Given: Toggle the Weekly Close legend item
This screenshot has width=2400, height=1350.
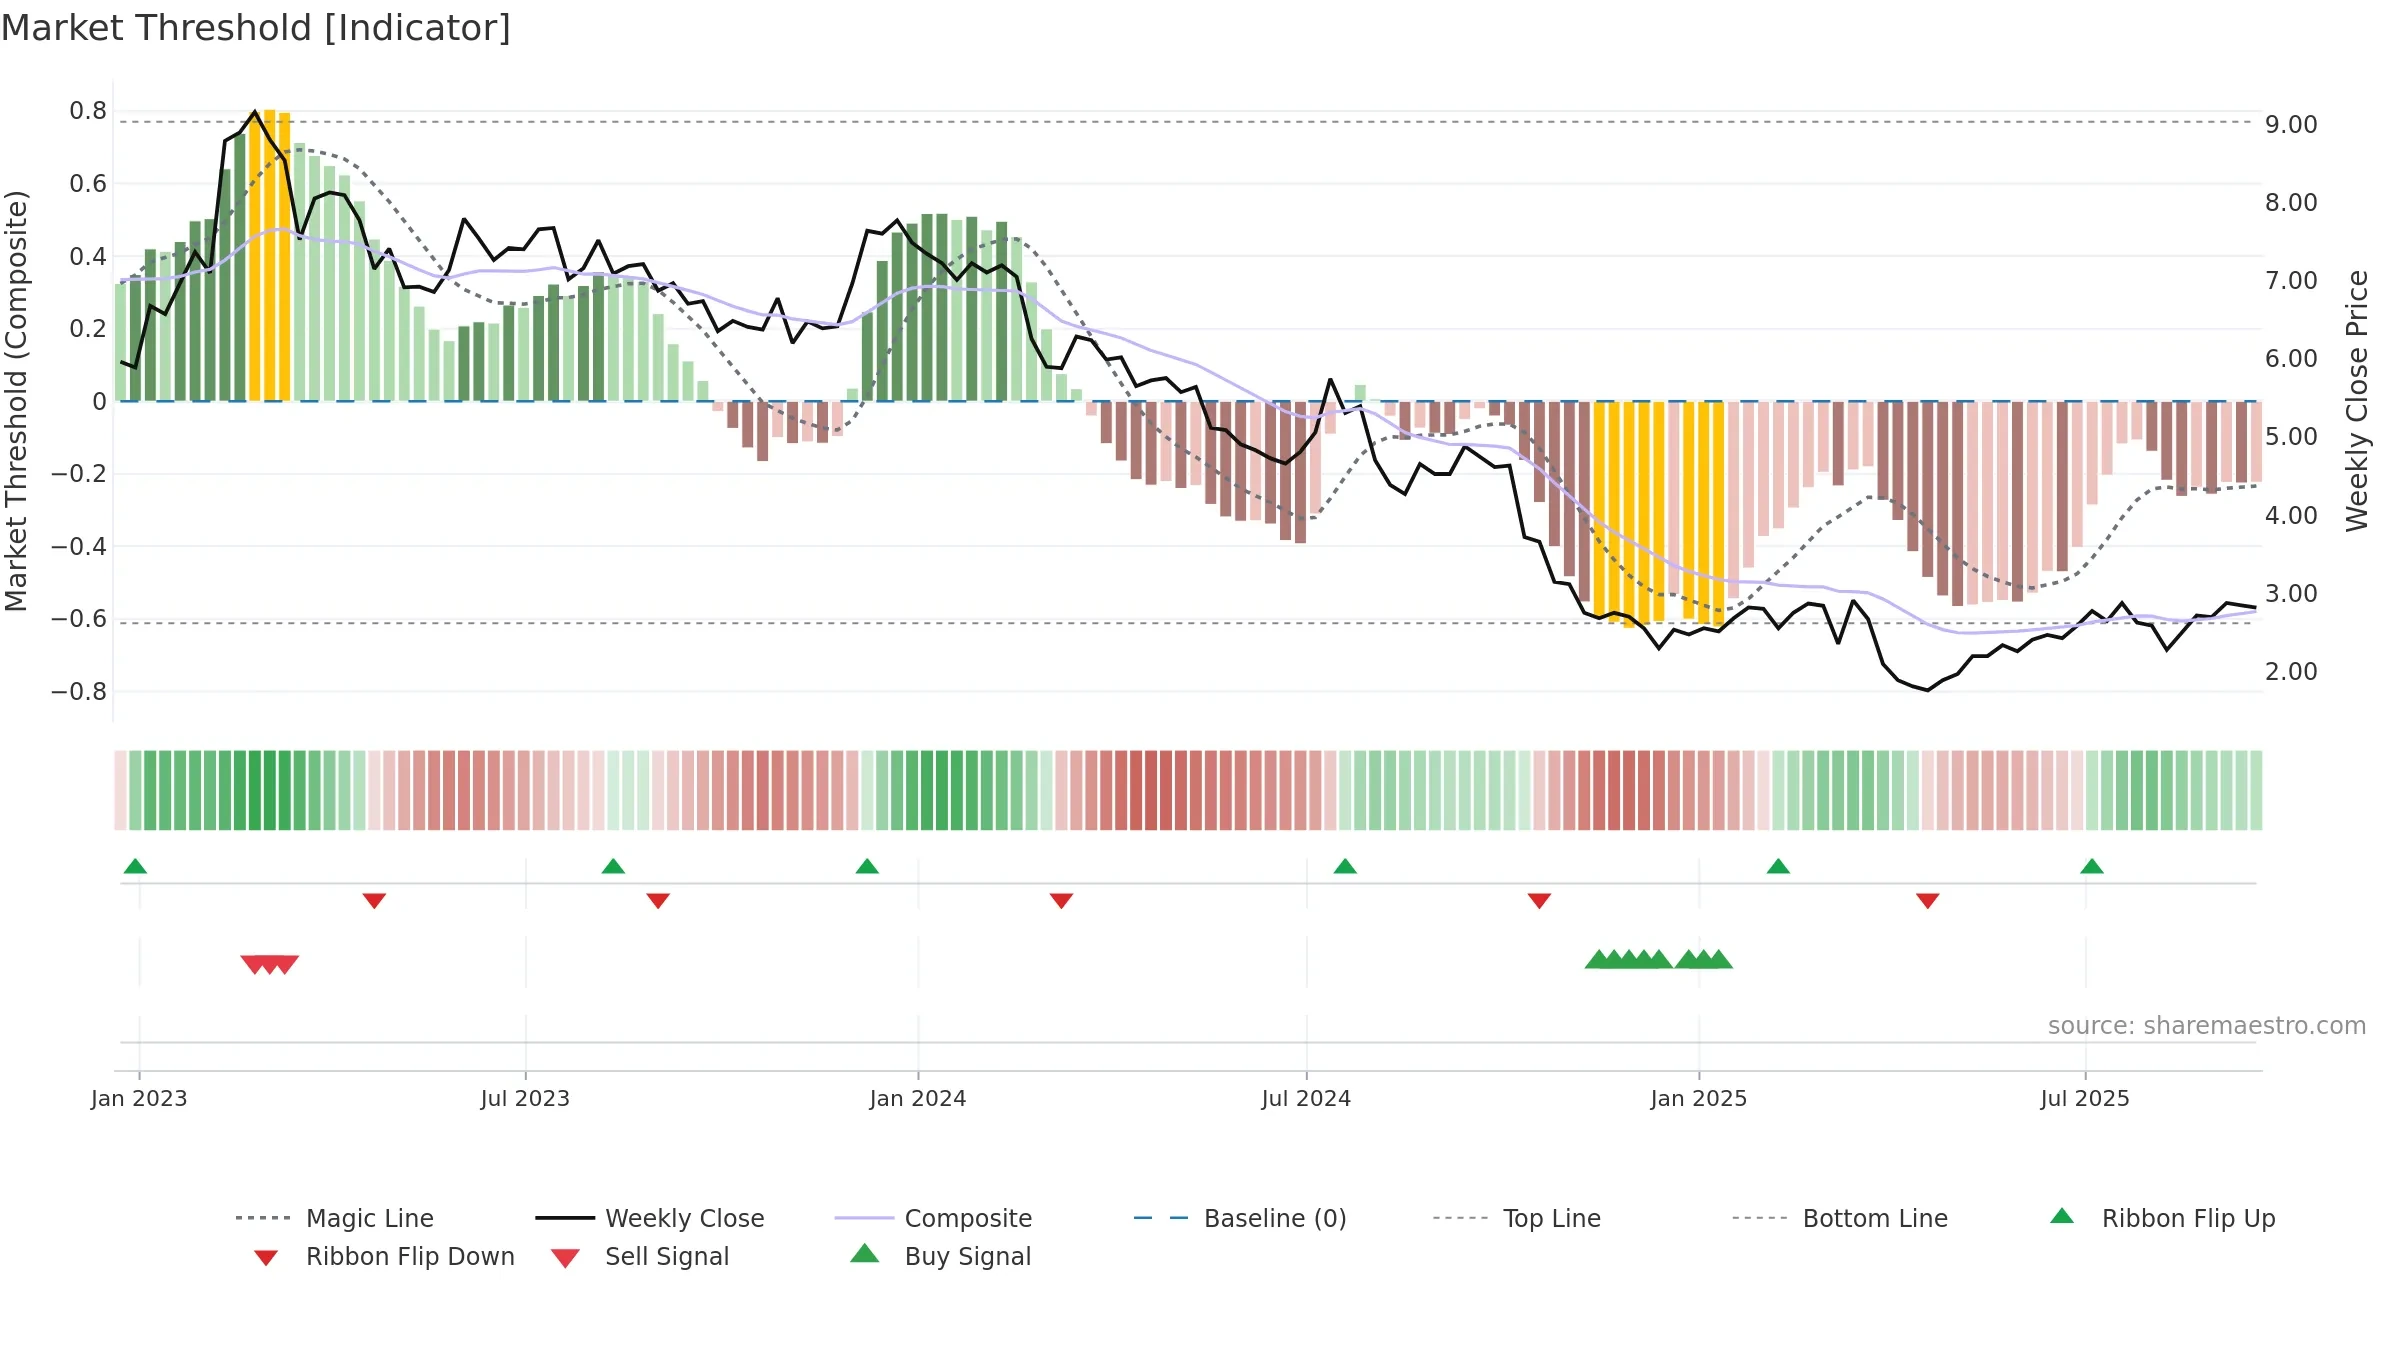Looking at the screenshot, I should pyautogui.click(x=649, y=1218).
